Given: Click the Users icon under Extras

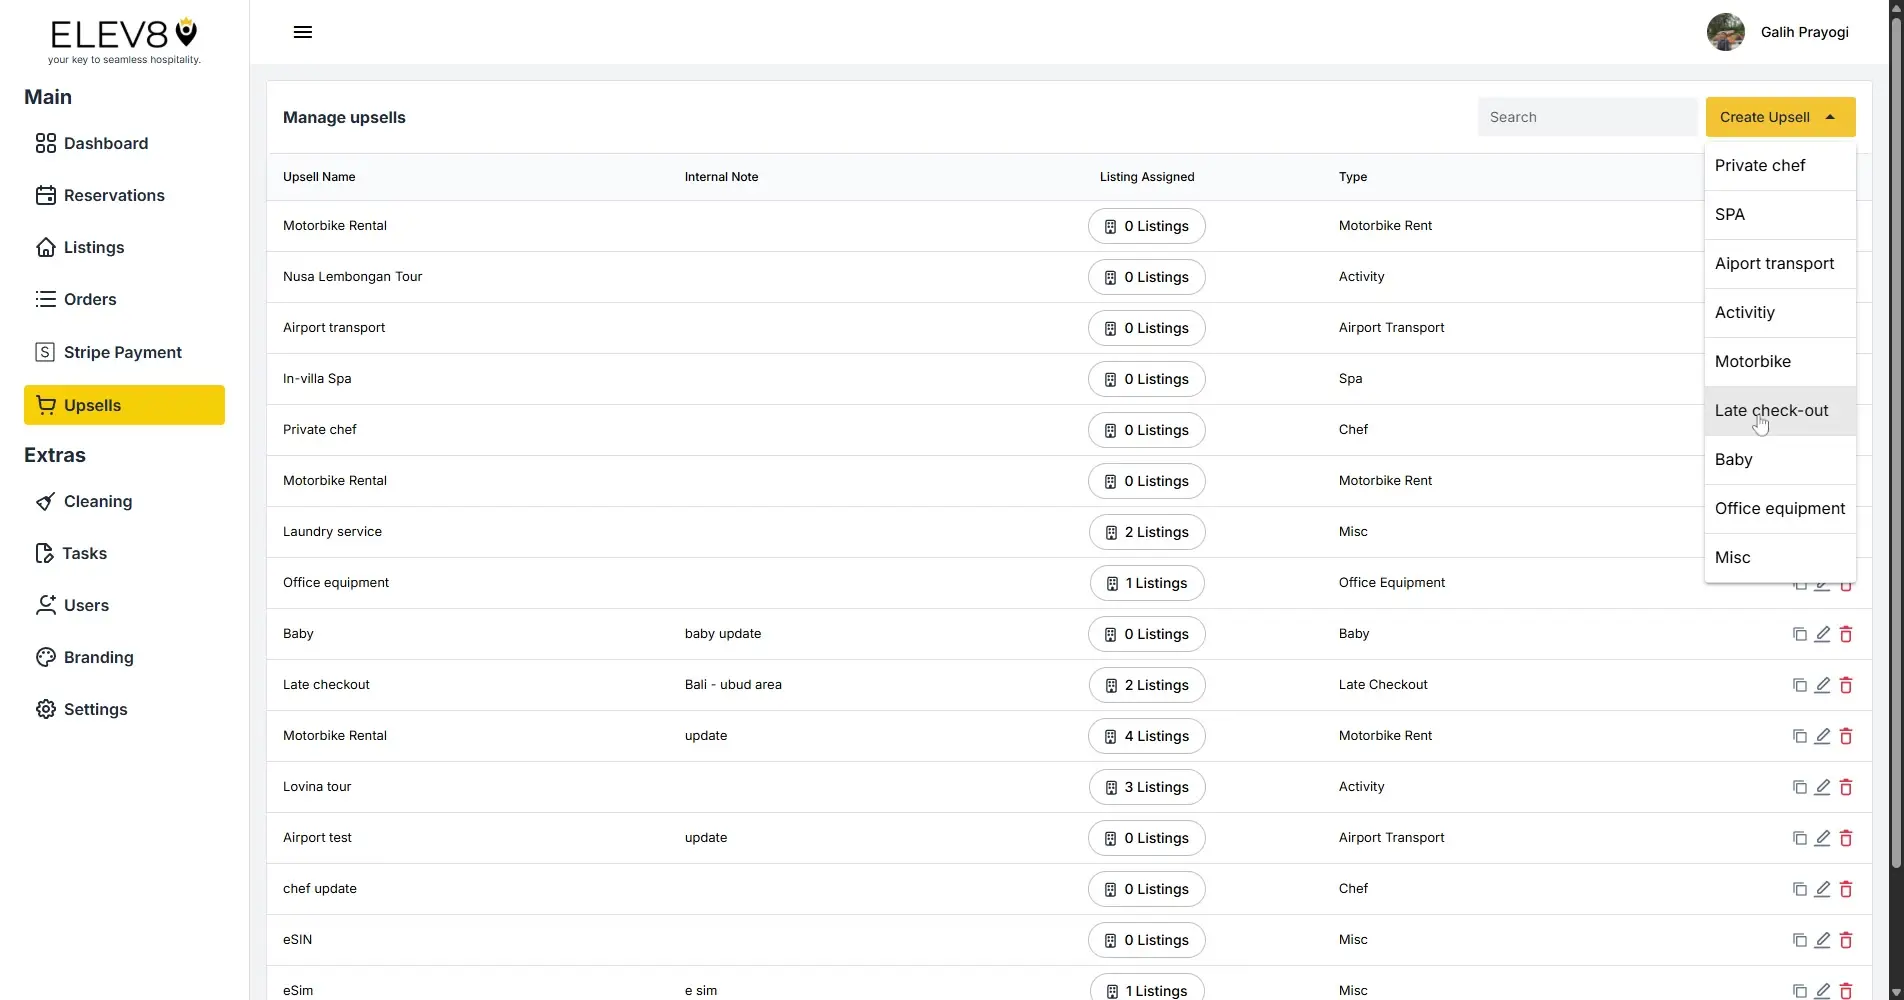Looking at the screenshot, I should point(45,605).
